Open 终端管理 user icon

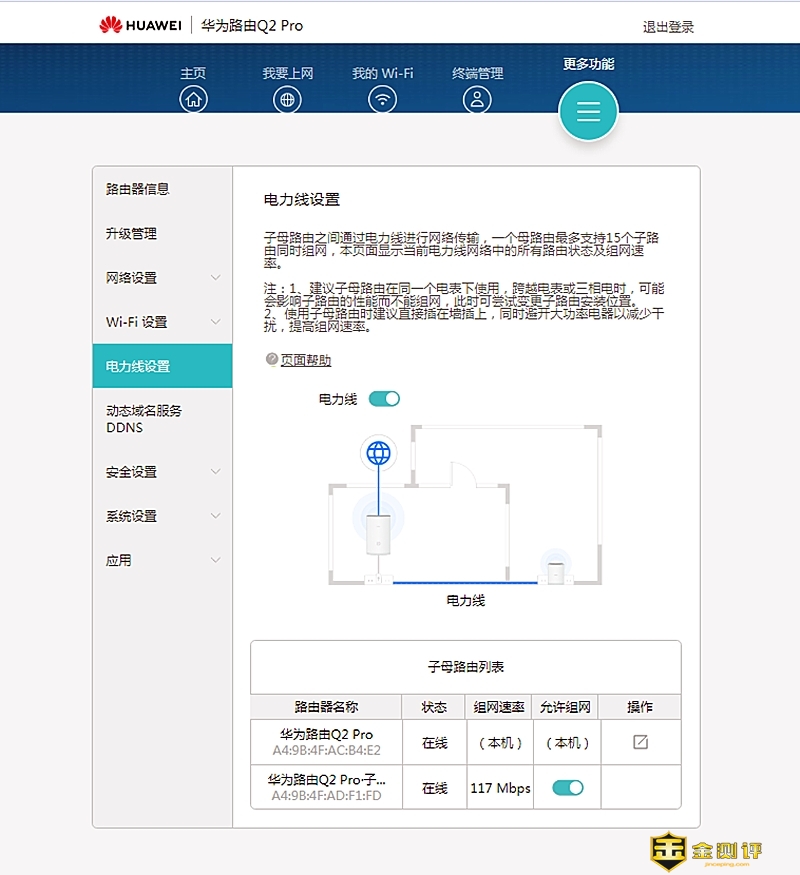click(477, 99)
